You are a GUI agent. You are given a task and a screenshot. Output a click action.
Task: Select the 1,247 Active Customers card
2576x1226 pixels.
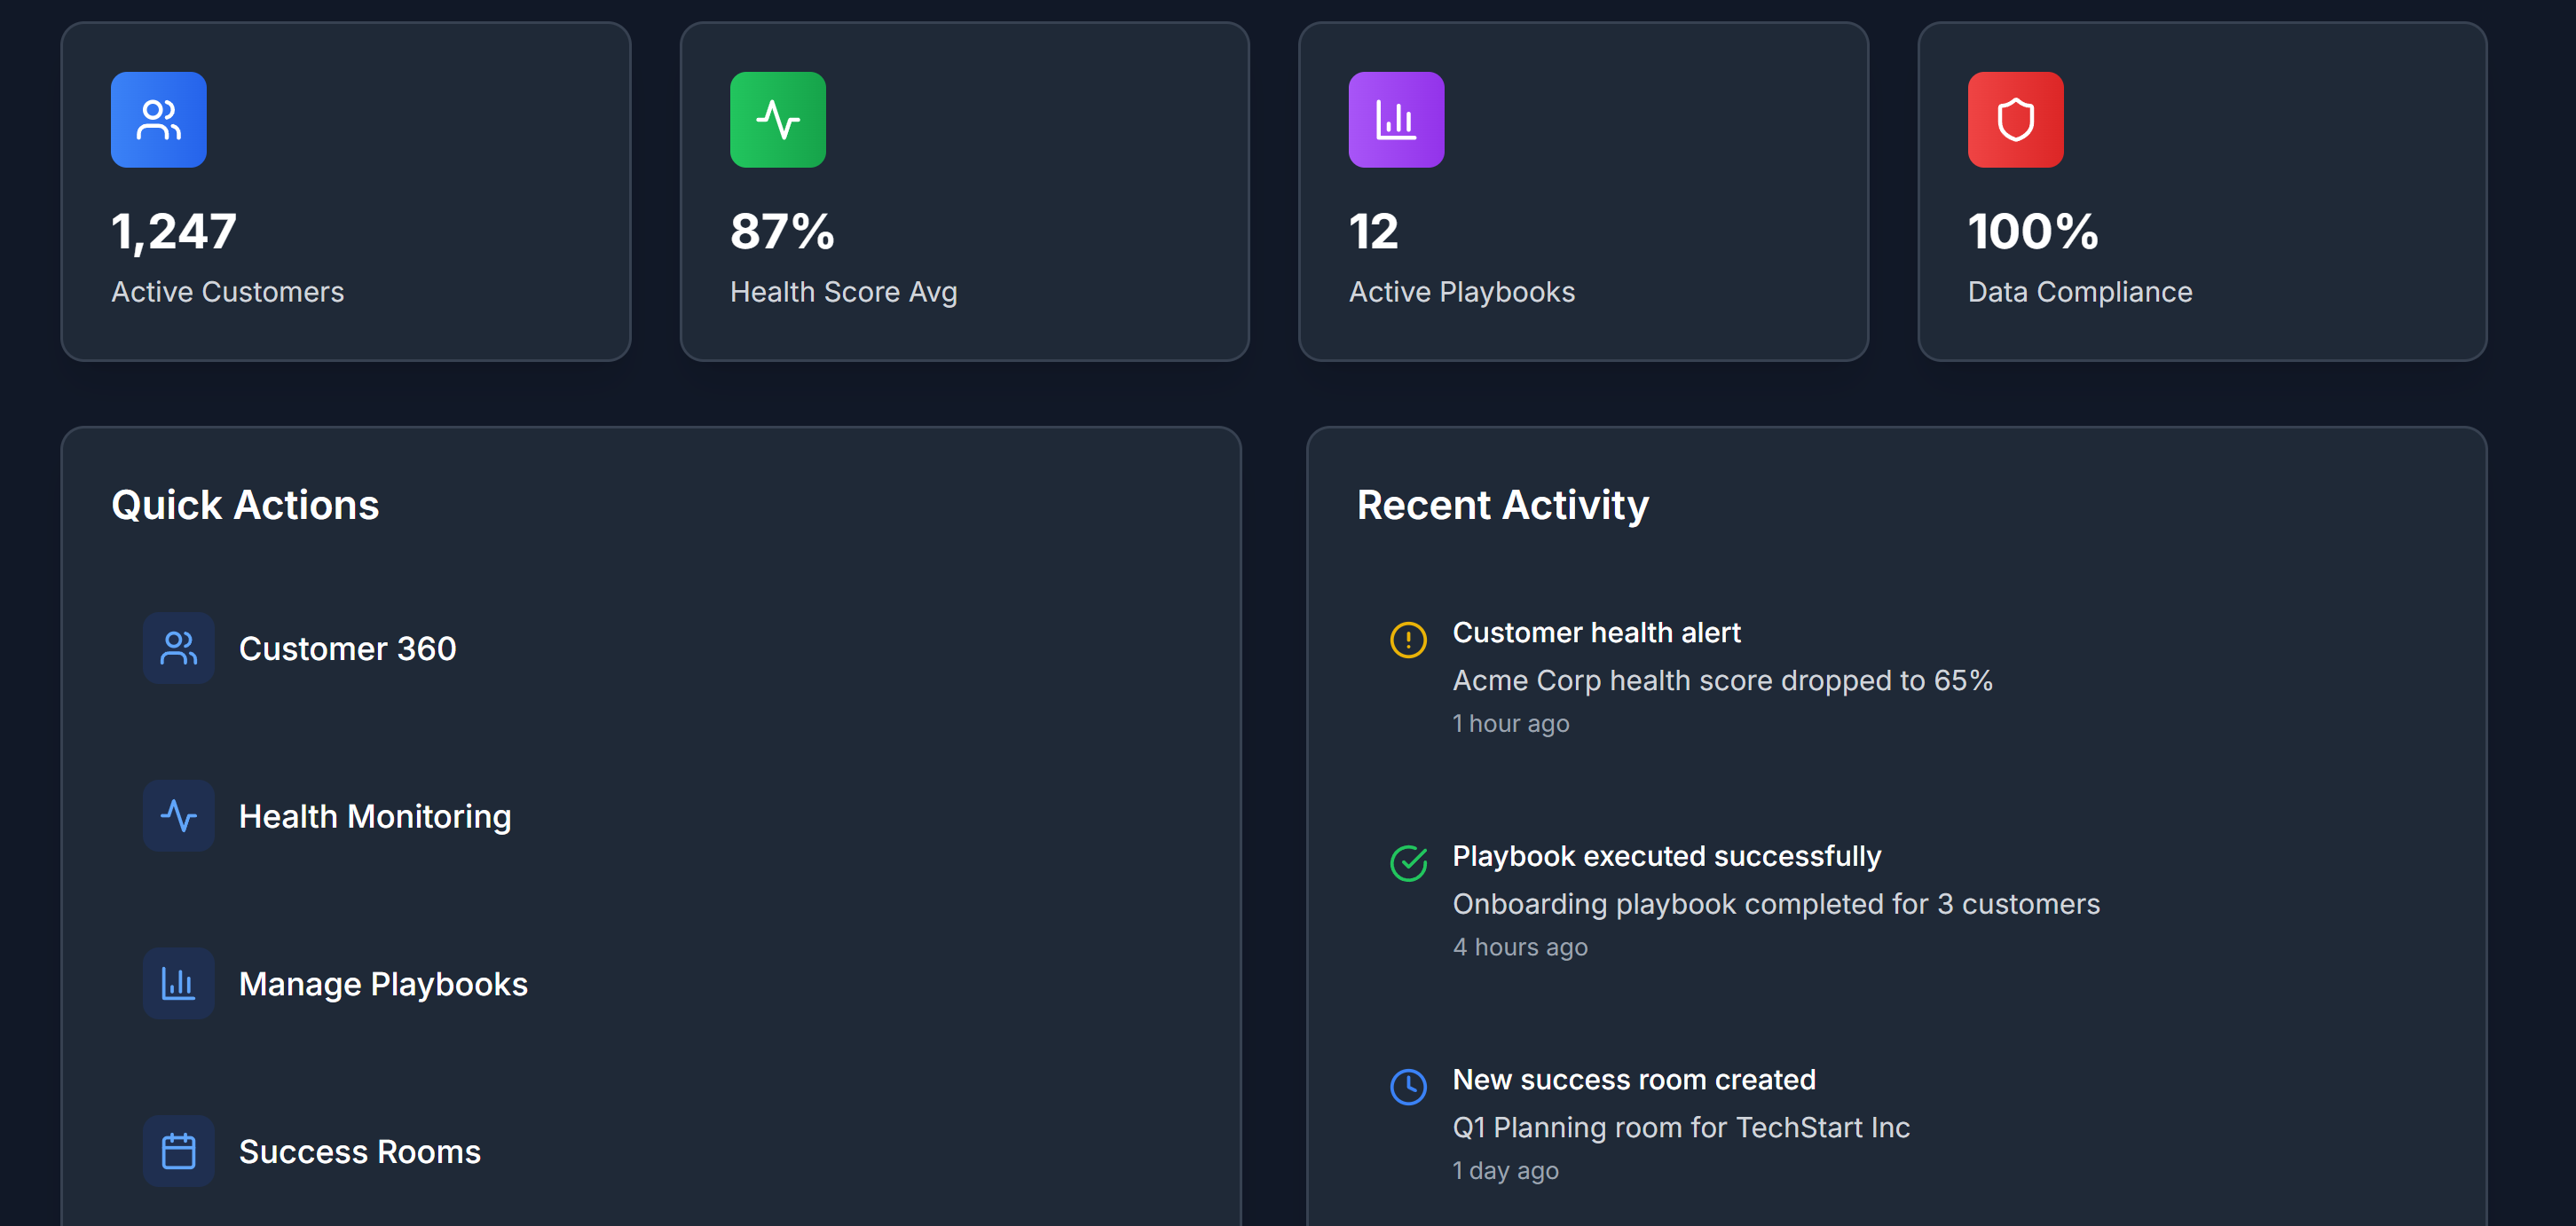346,191
